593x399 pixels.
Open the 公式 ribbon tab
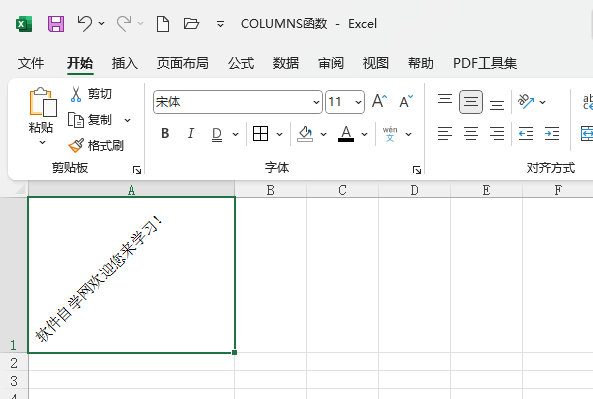241,63
